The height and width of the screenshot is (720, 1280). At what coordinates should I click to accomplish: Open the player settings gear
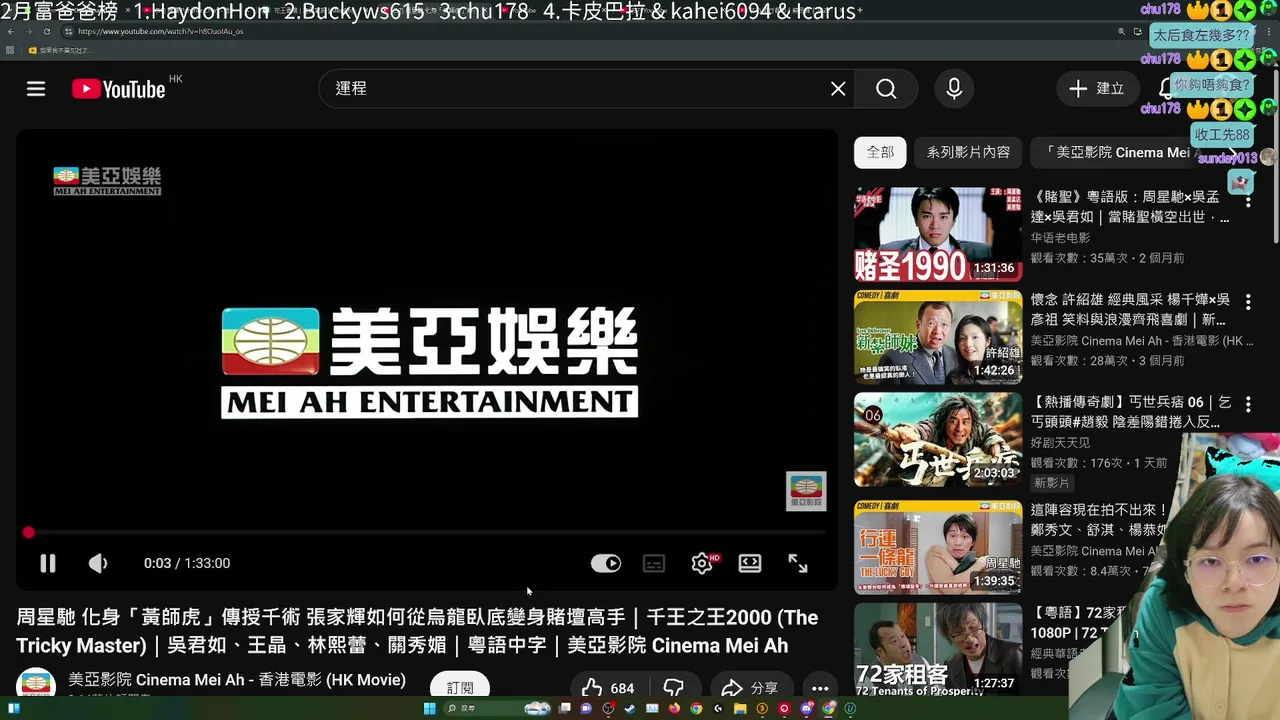point(703,563)
